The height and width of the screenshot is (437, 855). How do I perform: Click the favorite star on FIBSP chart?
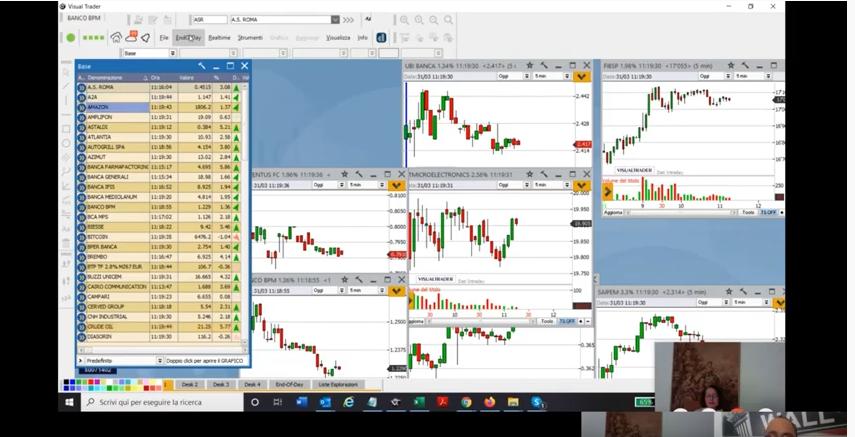click(731, 65)
